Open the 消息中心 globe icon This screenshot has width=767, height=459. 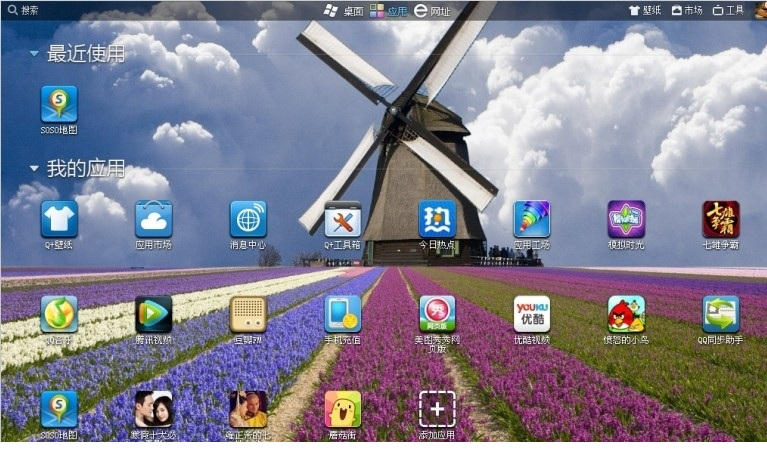(x=248, y=219)
